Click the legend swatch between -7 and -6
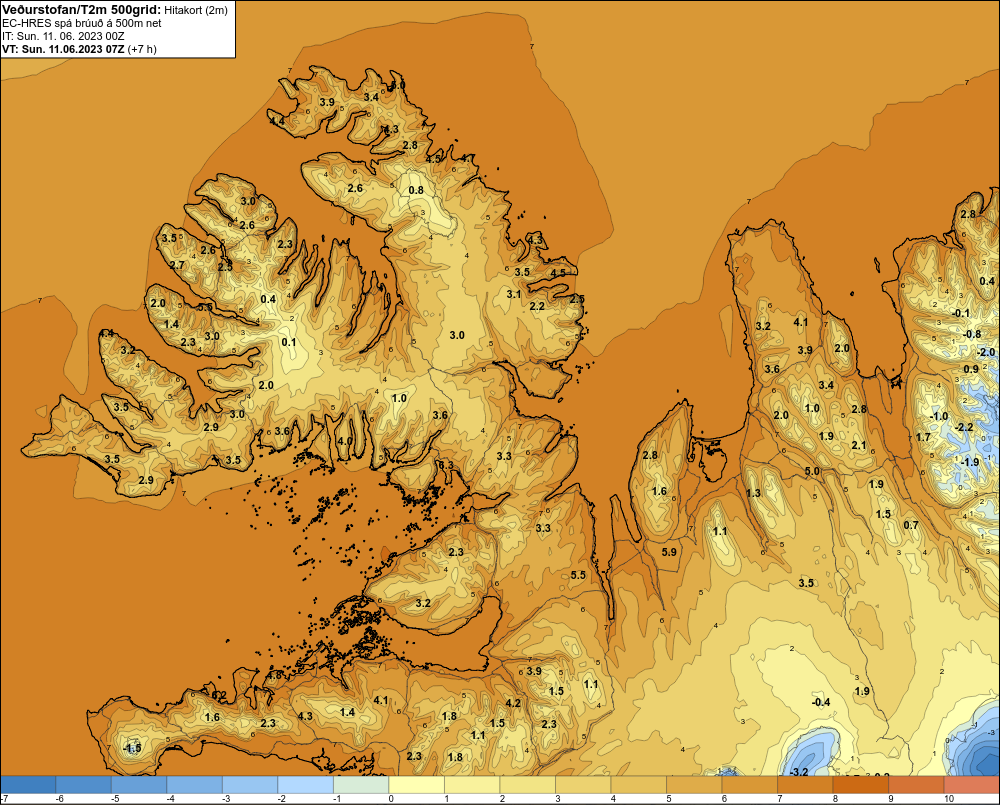Screen dimensions: 1000x805 pyautogui.click(x=28, y=785)
